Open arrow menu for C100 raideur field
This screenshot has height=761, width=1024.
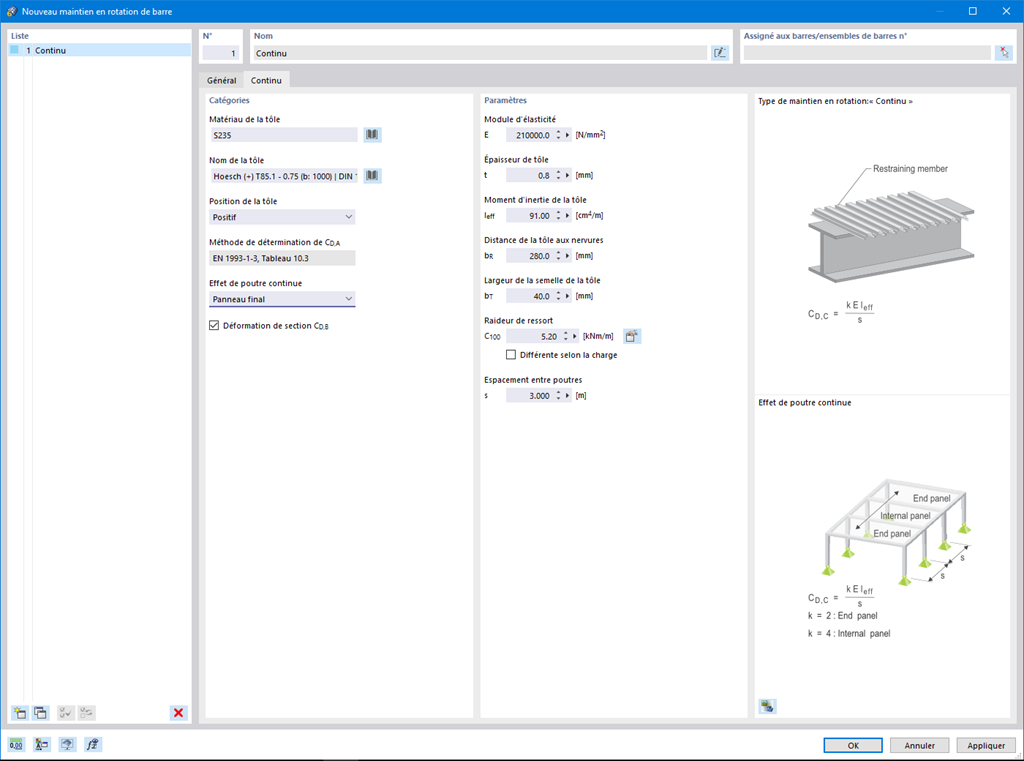click(575, 336)
